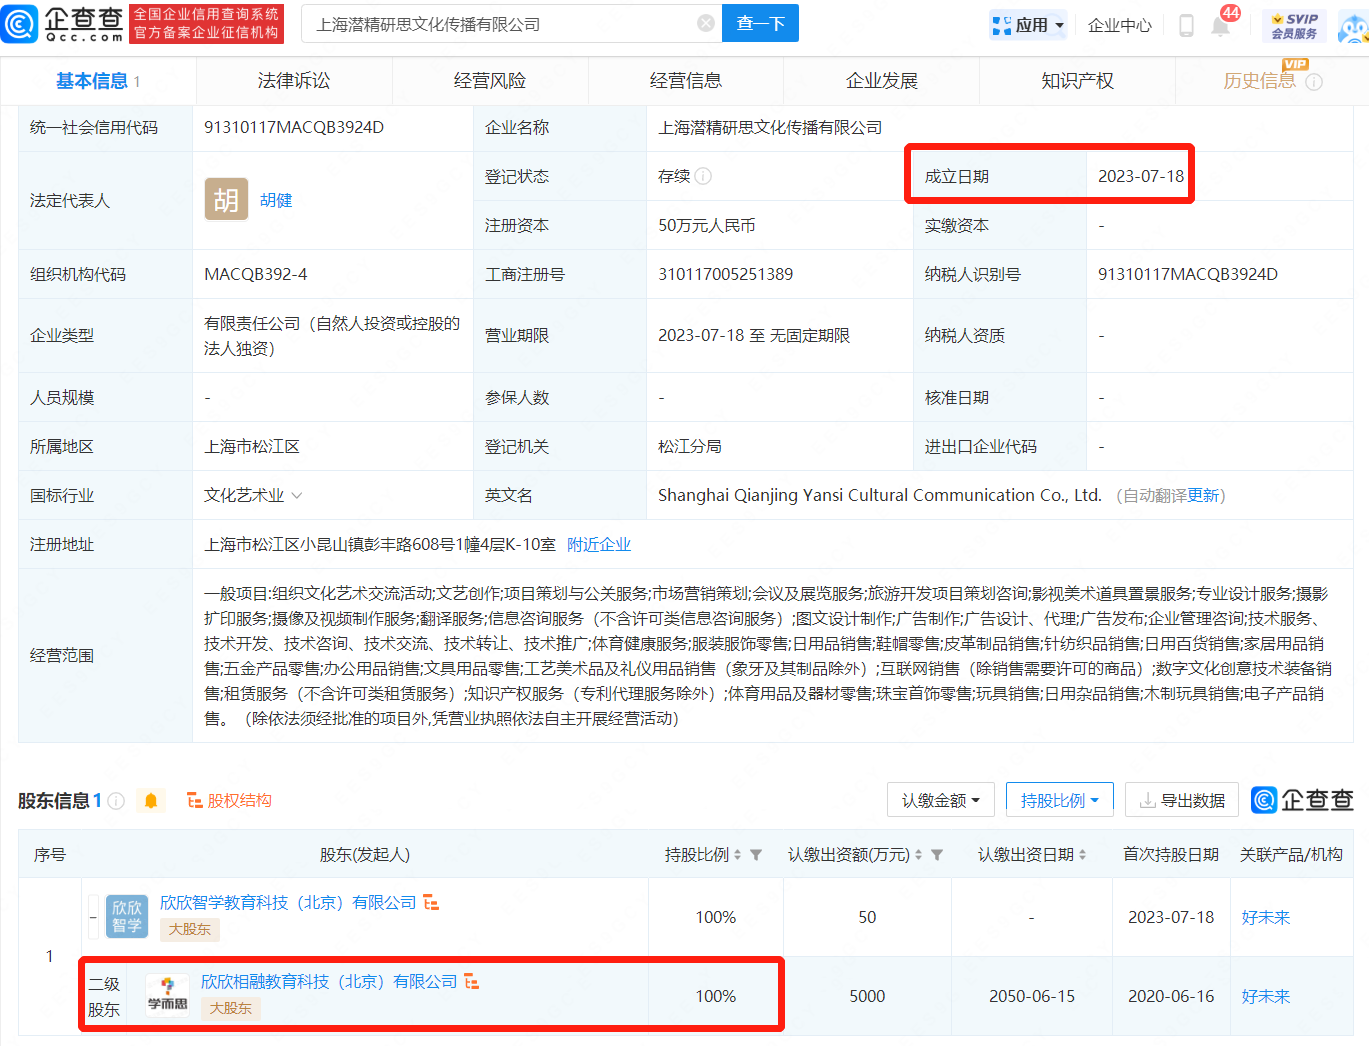Click unified credit code 91310117MACQB3924D value
Screen dimensions: 1369x1046
[294, 127]
